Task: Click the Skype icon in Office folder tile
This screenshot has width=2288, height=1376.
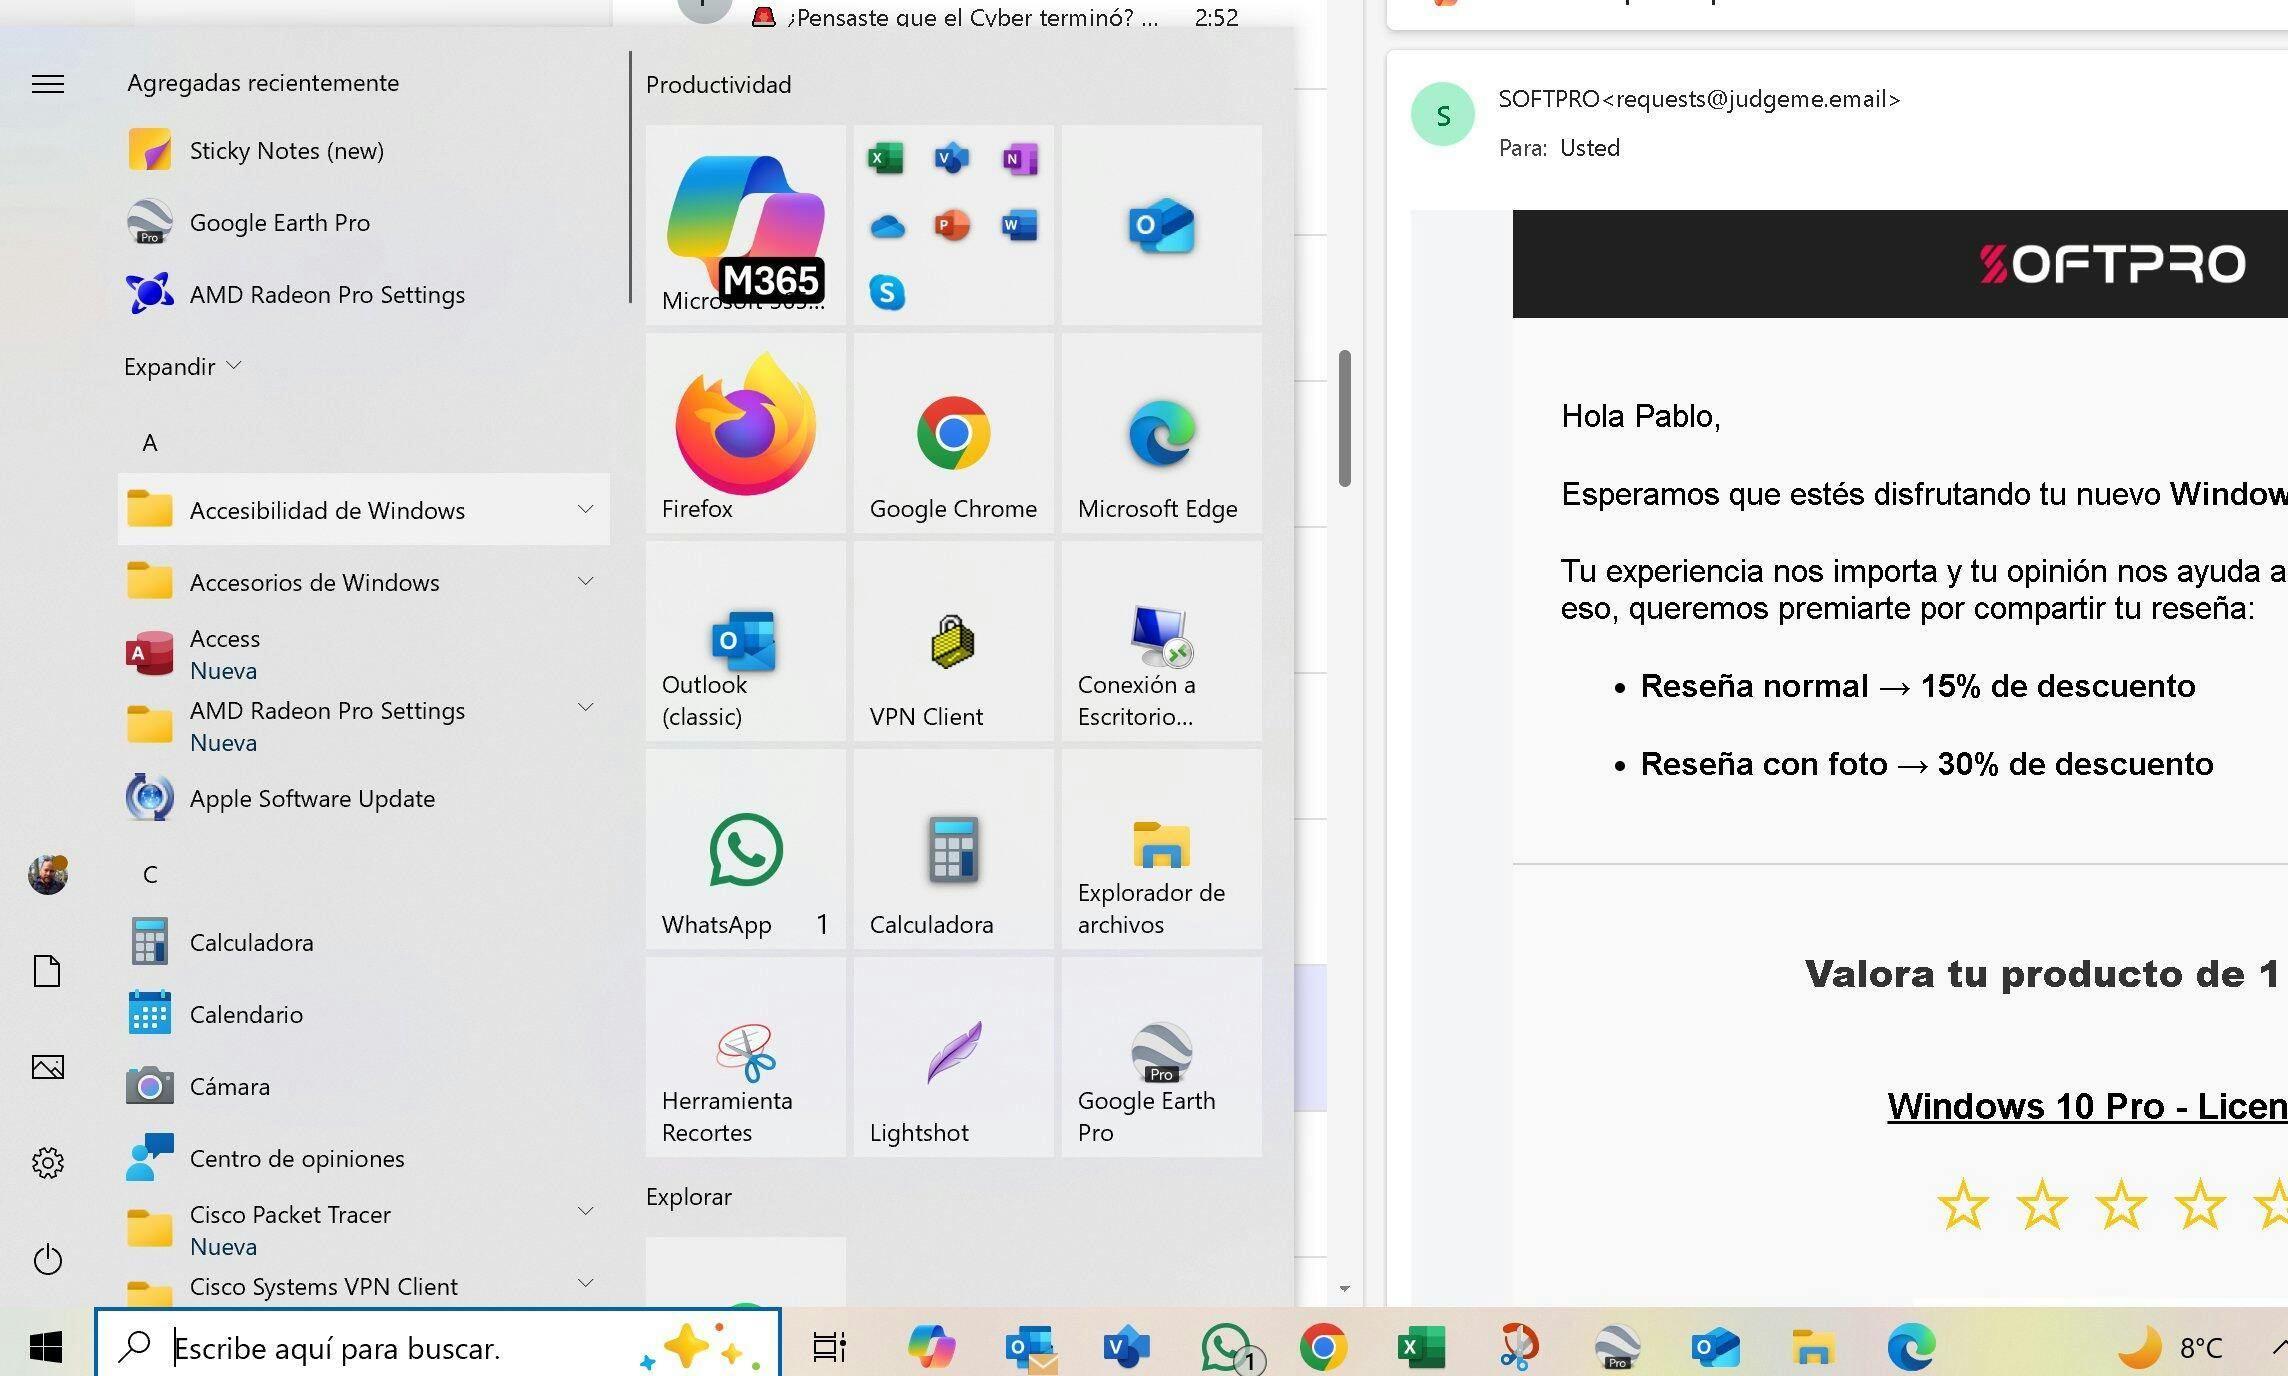Action: tap(886, 293)
